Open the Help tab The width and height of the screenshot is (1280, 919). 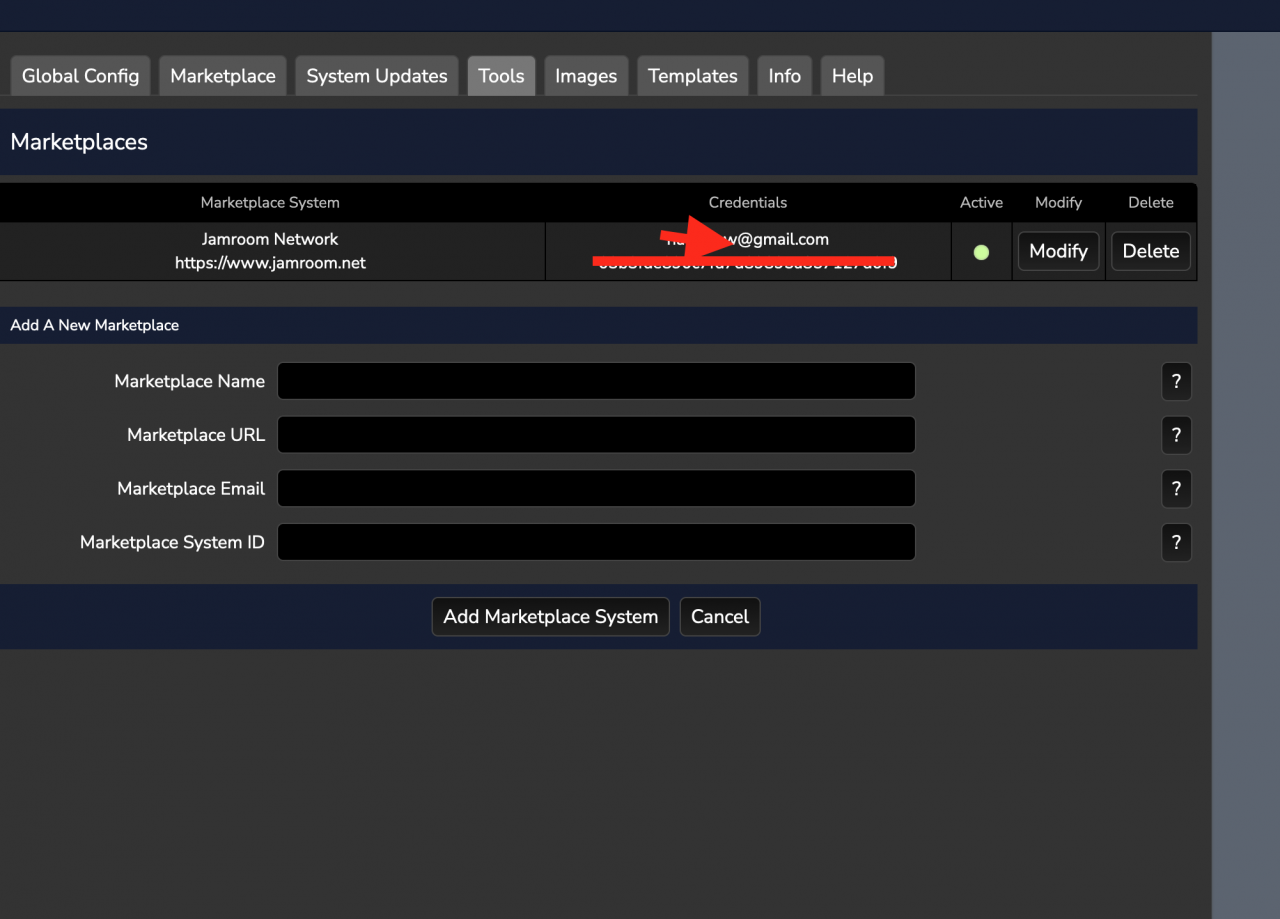tap(852, 76)
